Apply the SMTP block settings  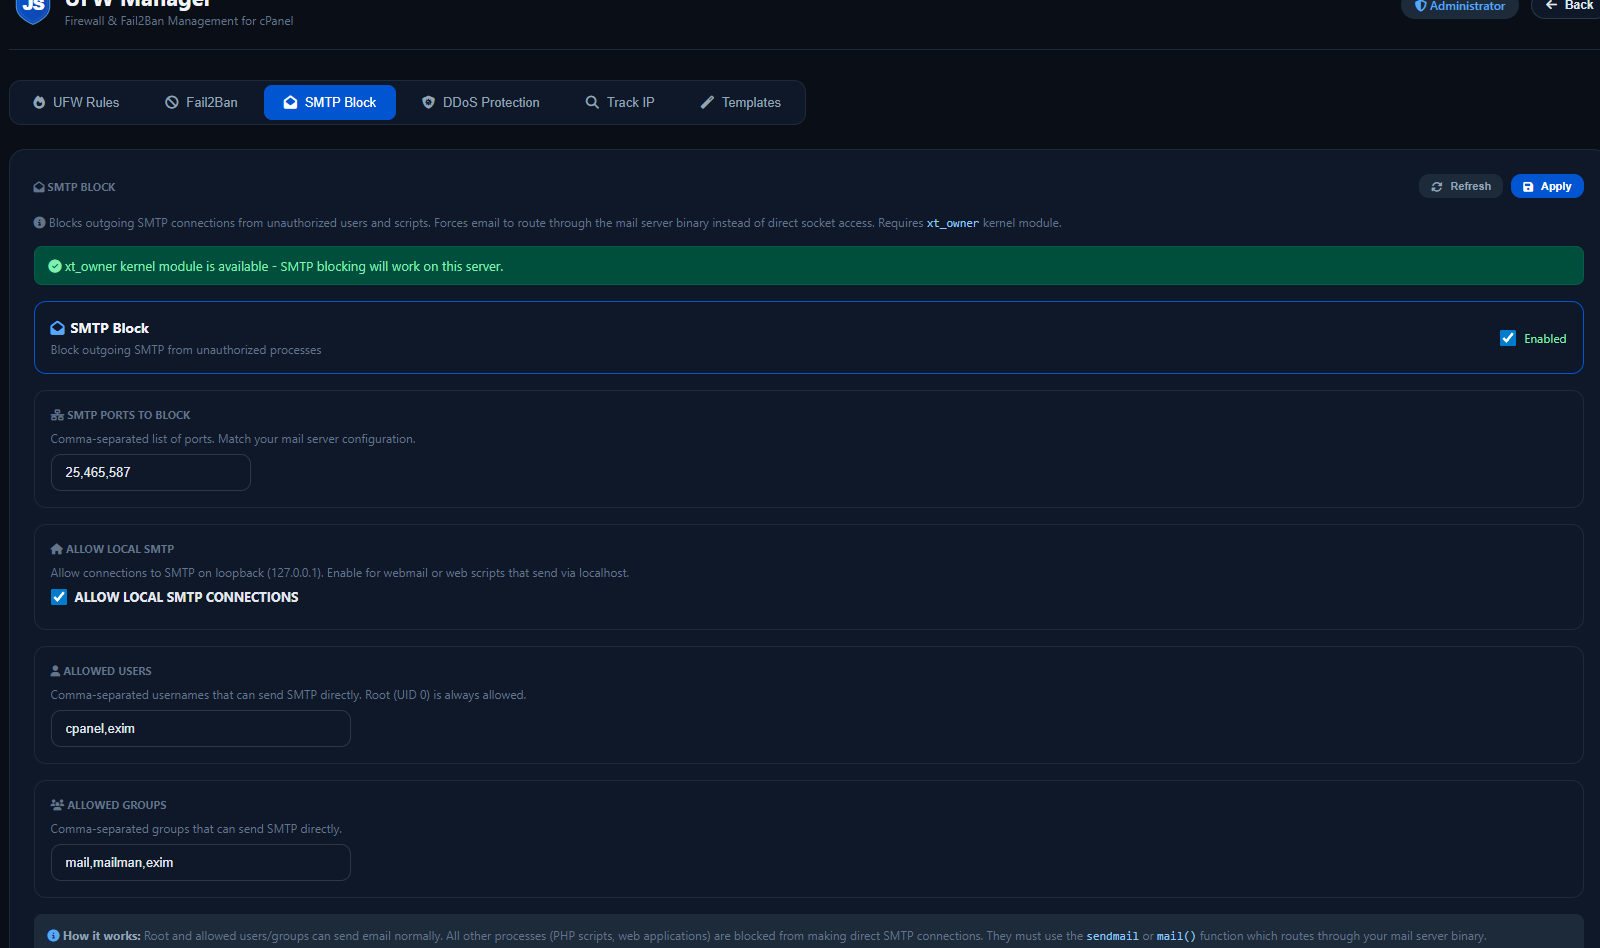pos(1546,186)
